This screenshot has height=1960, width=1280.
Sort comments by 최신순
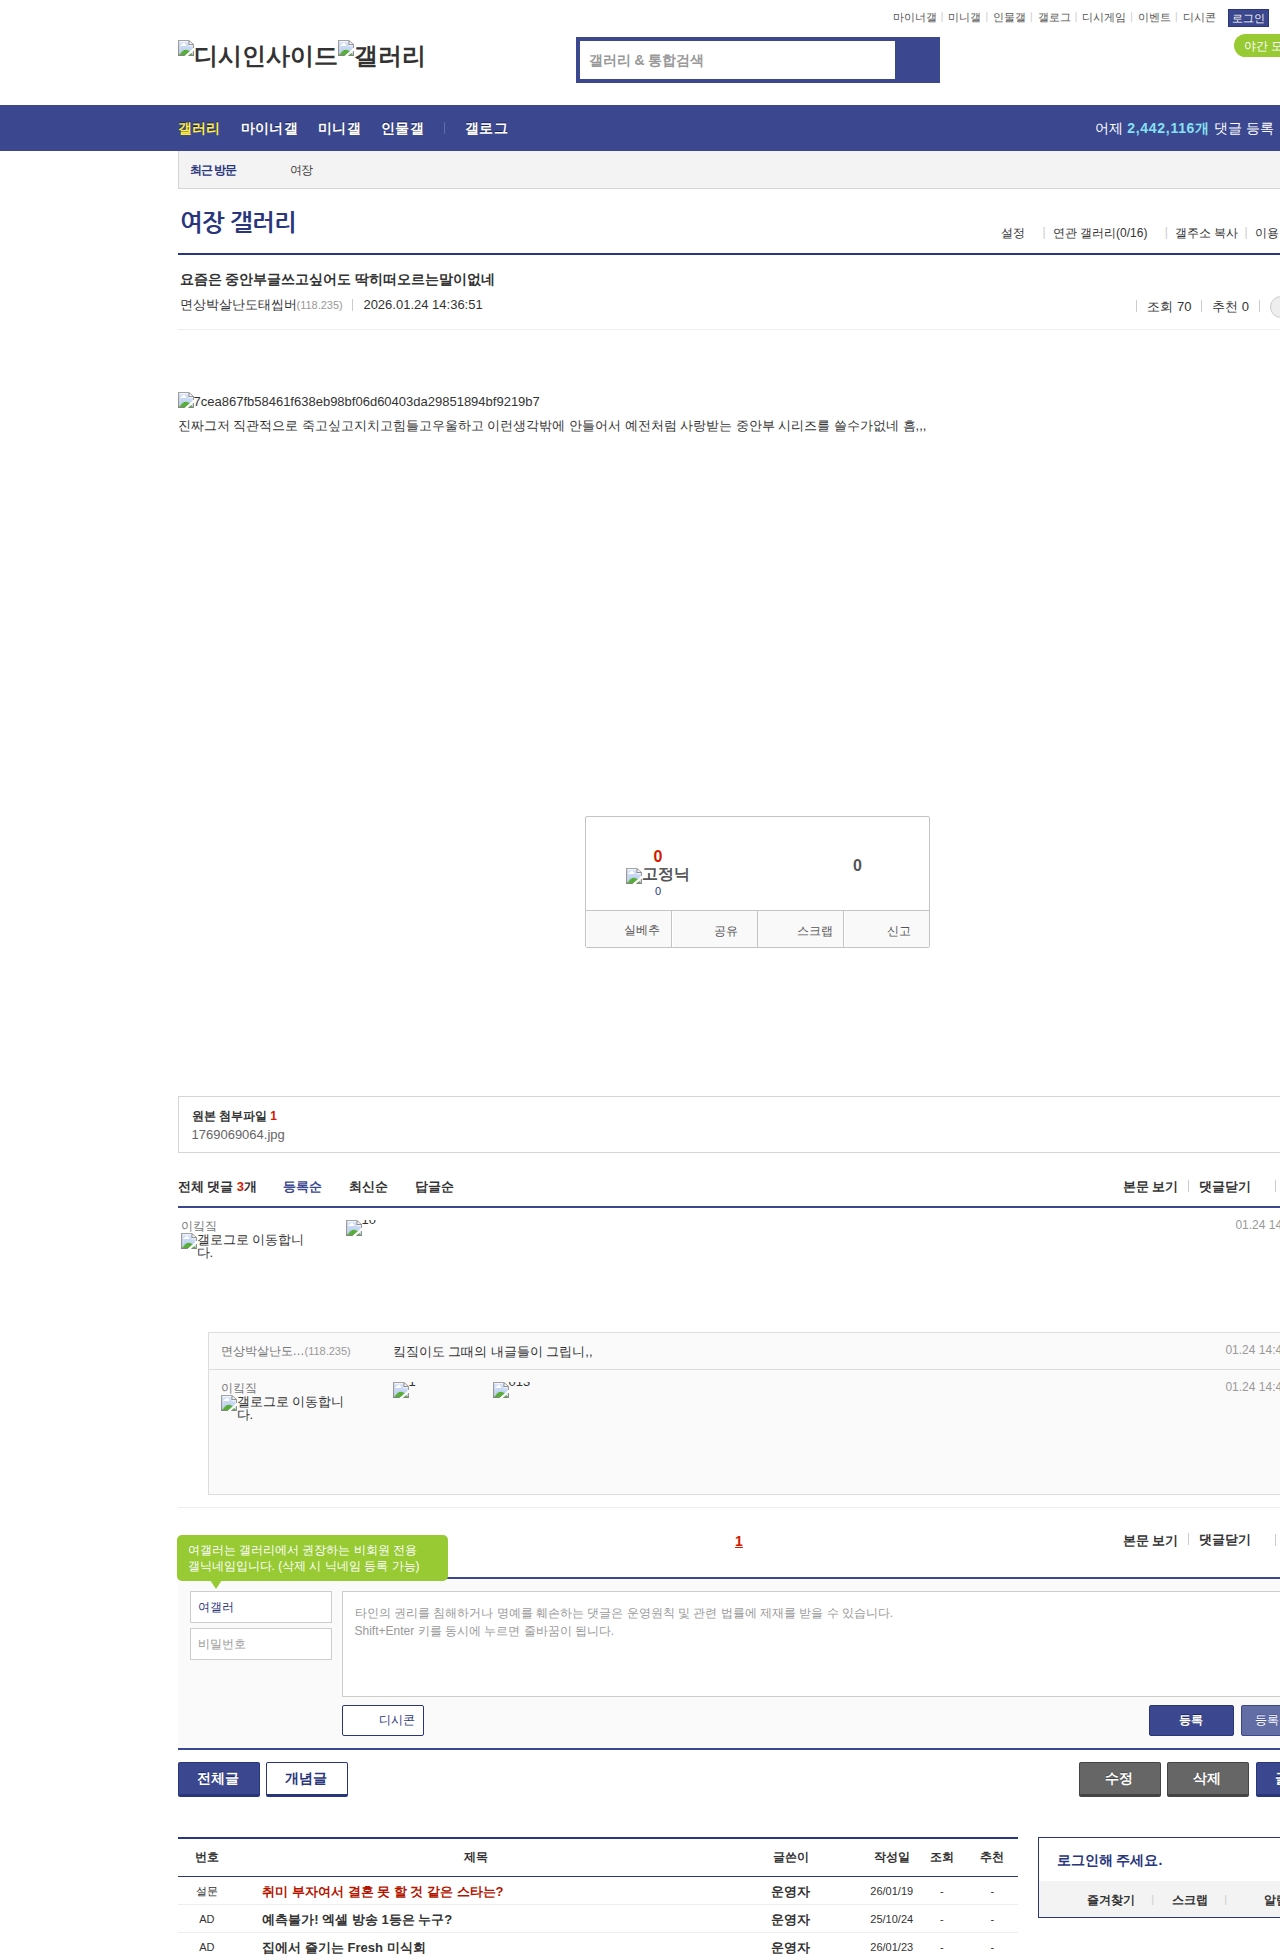pyautogui.click(x=367, y=1187)
